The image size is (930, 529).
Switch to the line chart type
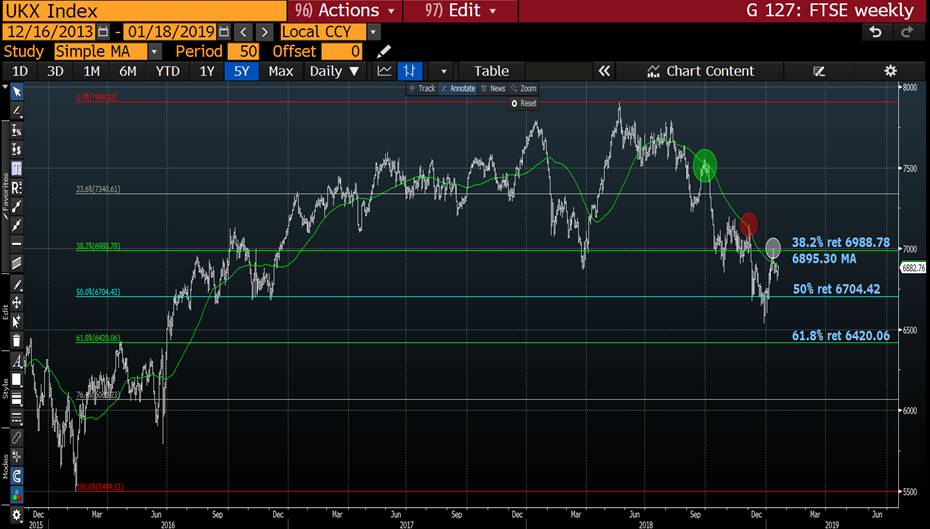click(x=384, y=71)
